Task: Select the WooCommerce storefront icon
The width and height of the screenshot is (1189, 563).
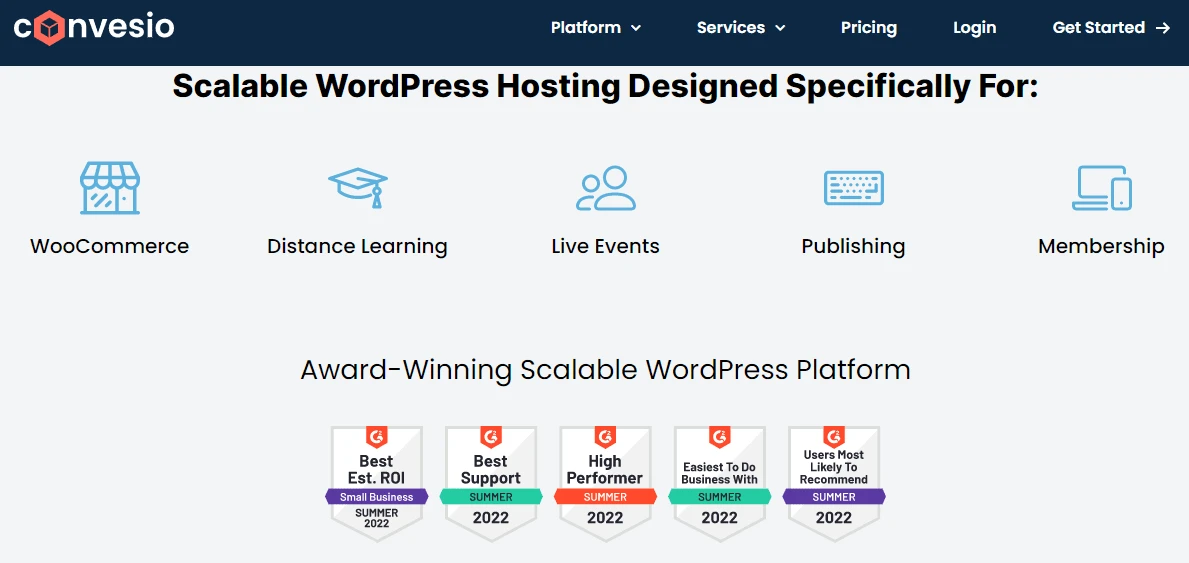Action: click(110, 188)
